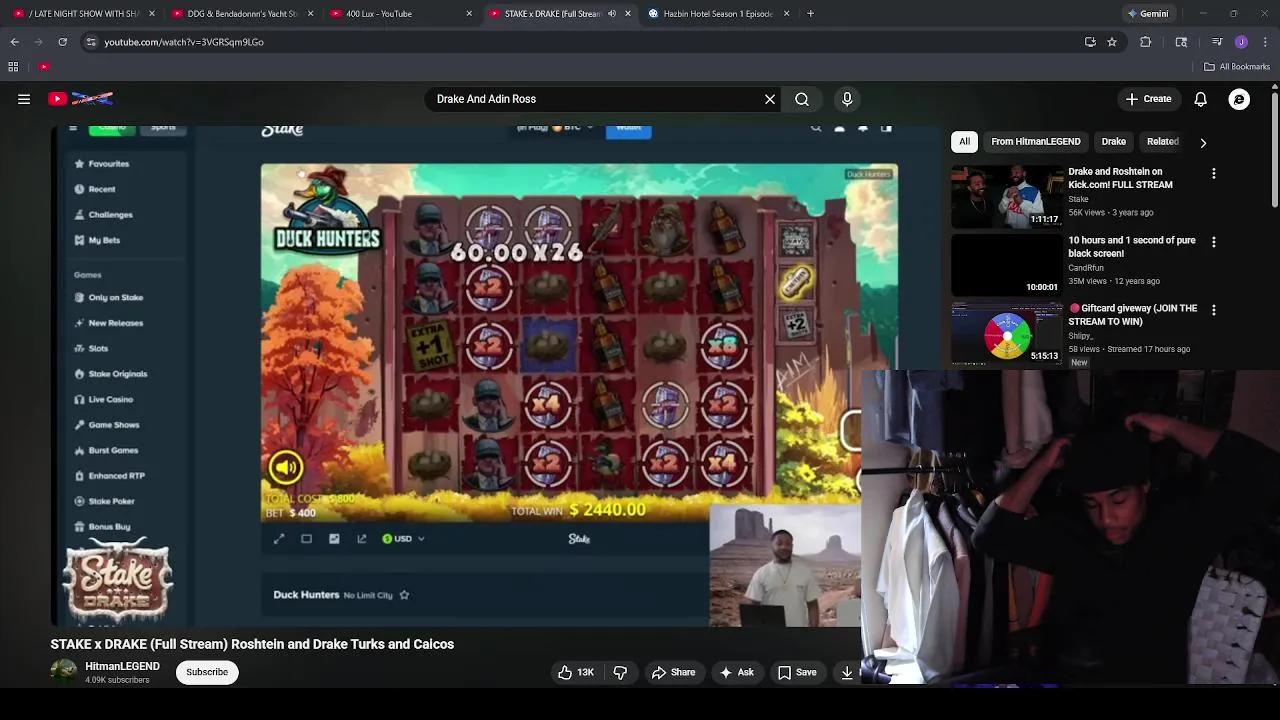Dislike the video

coord(620,672)
